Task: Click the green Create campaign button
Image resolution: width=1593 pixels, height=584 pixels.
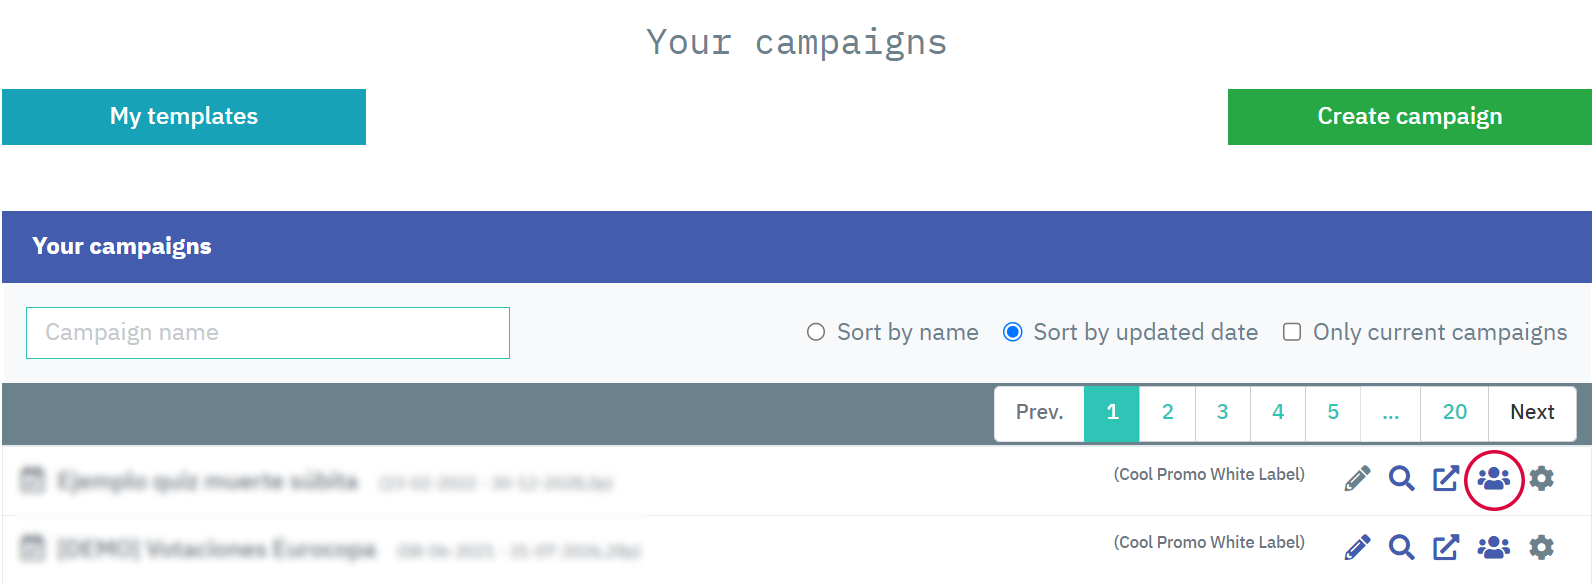Action: tap(1409, 117)
